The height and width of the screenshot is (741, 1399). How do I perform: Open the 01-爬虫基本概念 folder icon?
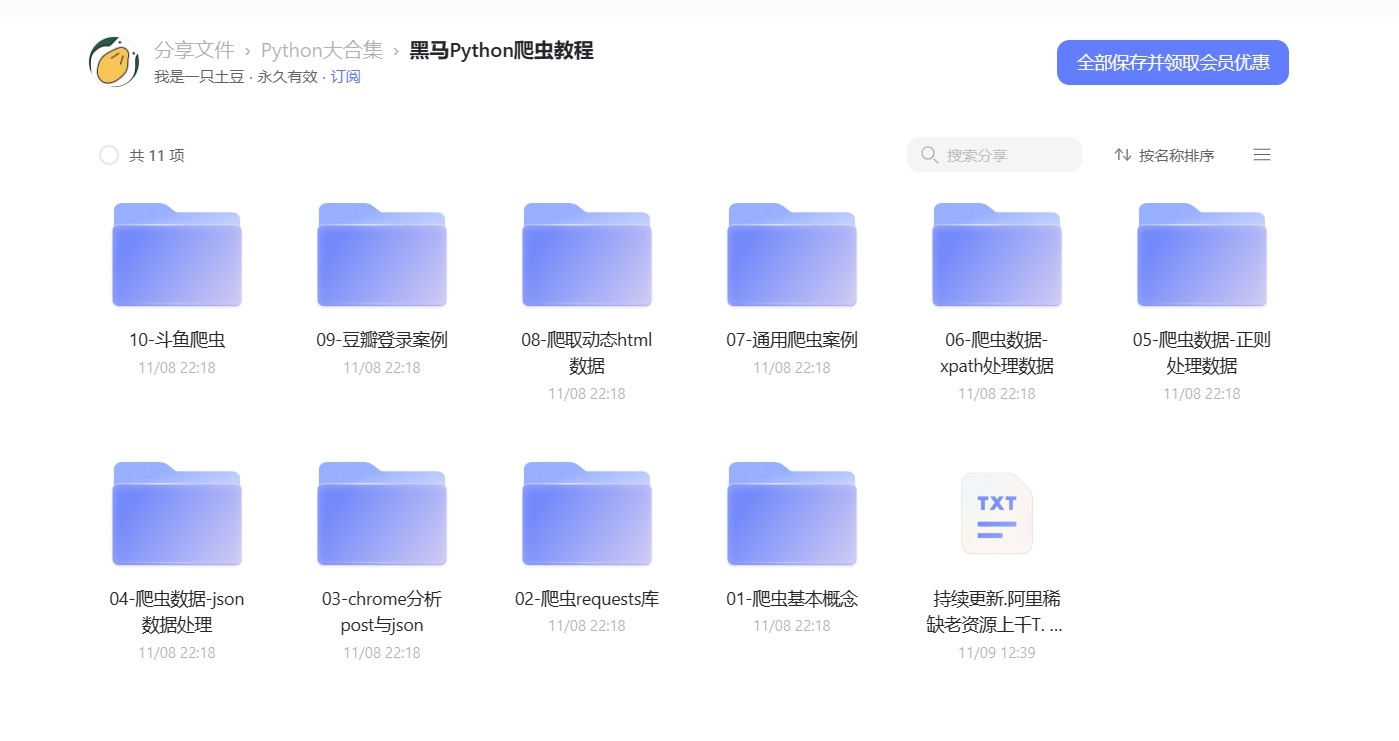[x=792, y=514]
